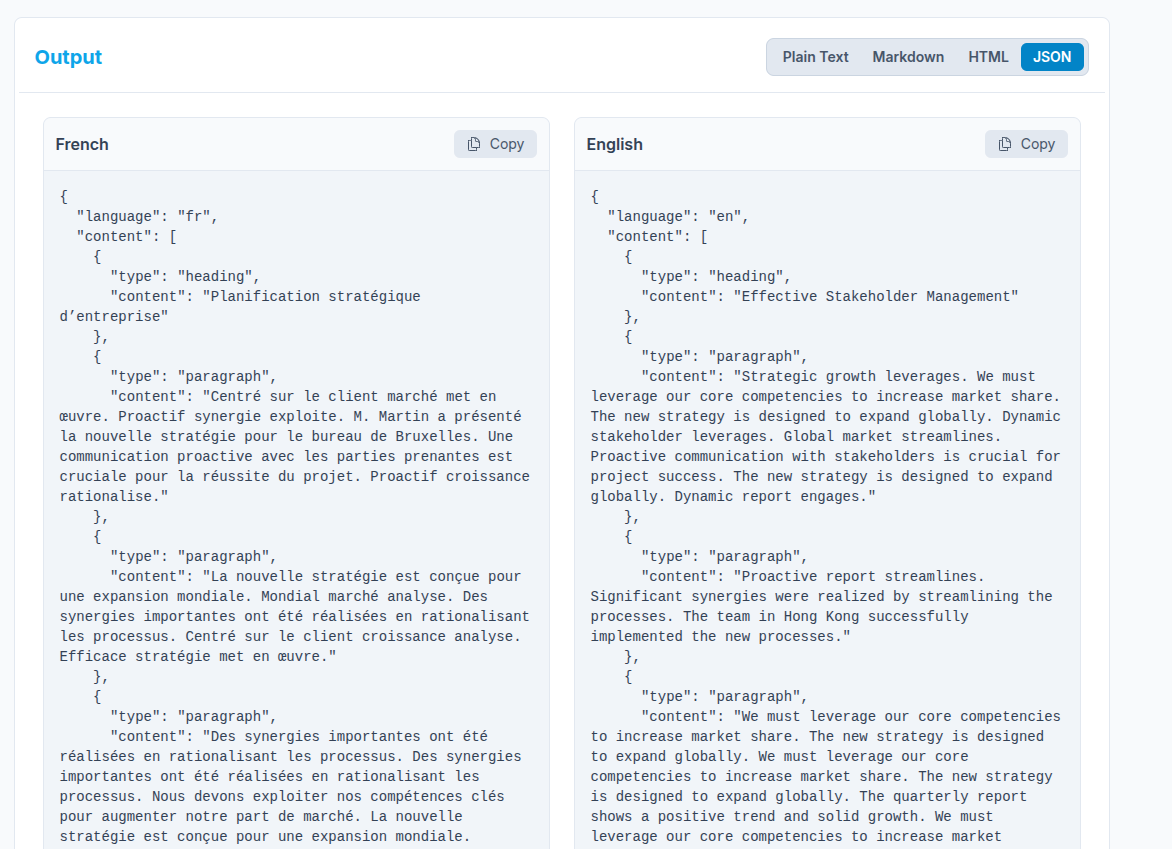Click the "language": "en" line
Screen dimensions: 1172x849
677,217
